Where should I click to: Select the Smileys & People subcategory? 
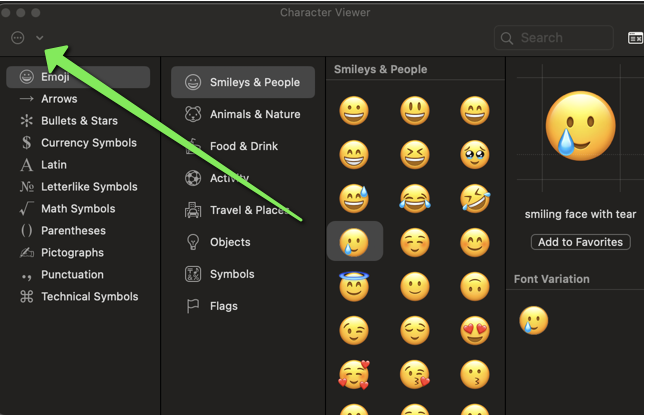click(243, 82)
